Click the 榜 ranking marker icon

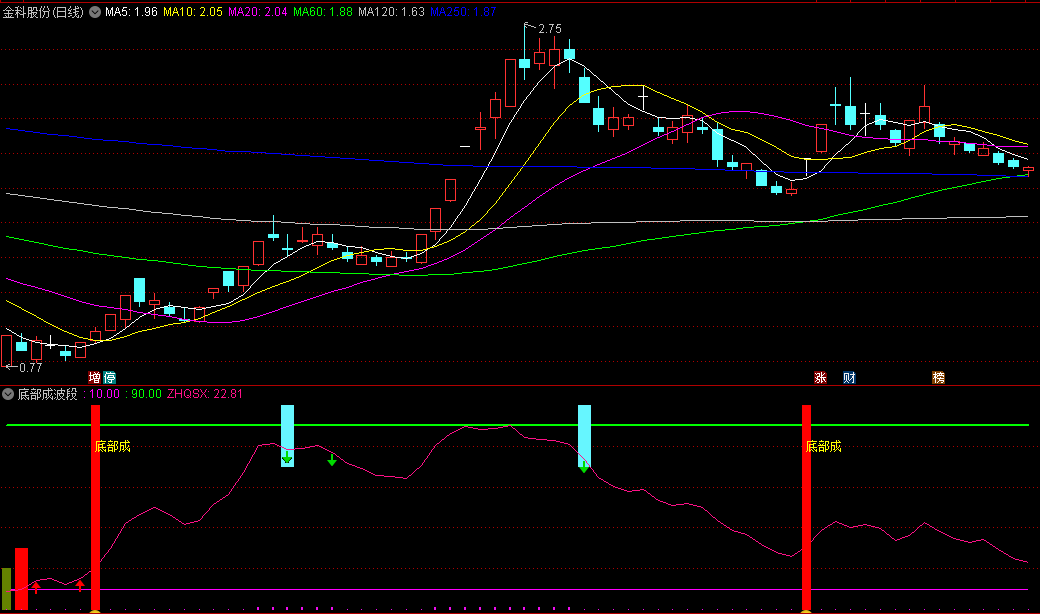point(939,377)
